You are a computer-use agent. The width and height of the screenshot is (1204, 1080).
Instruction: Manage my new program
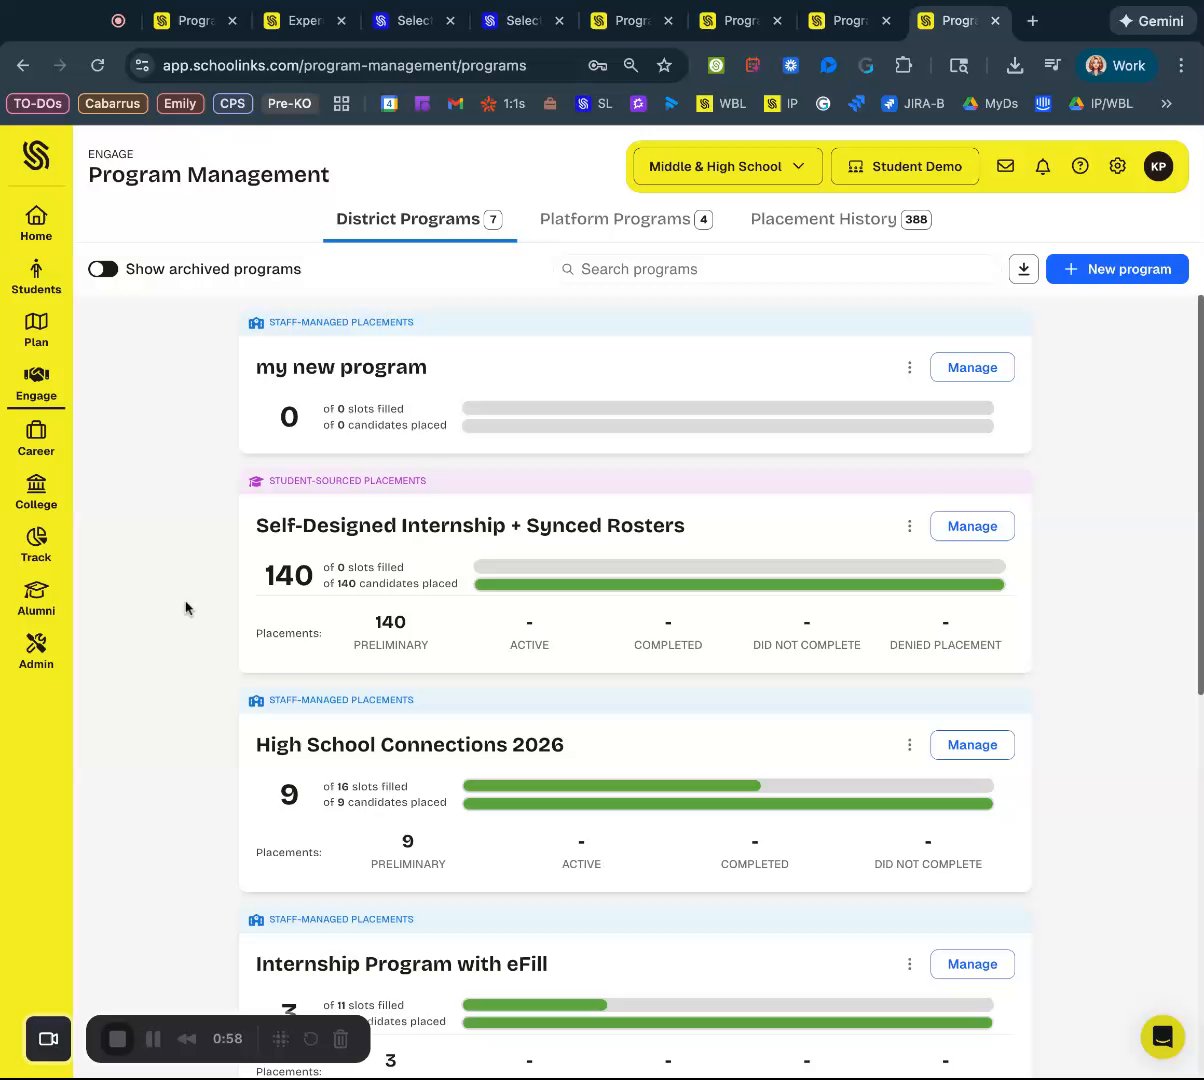(x=972, y=367)
